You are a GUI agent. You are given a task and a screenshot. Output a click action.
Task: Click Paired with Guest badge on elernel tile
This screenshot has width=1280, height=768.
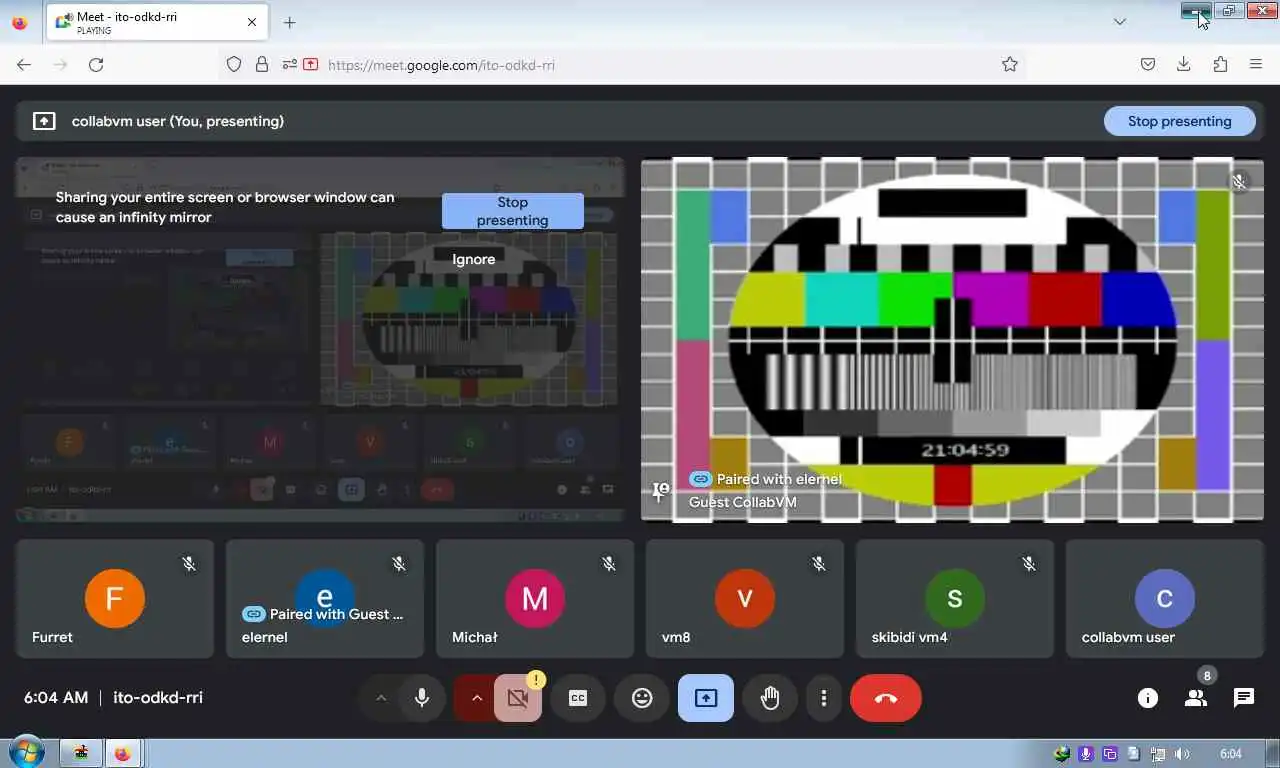pos(323,614)
